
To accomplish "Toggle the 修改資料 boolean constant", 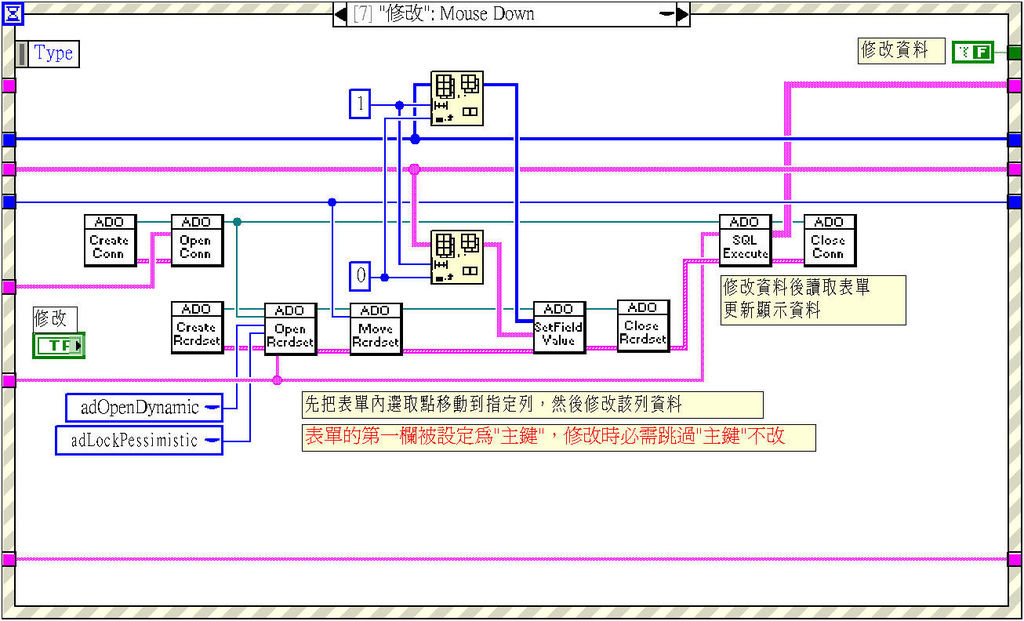I will point(972,52).
